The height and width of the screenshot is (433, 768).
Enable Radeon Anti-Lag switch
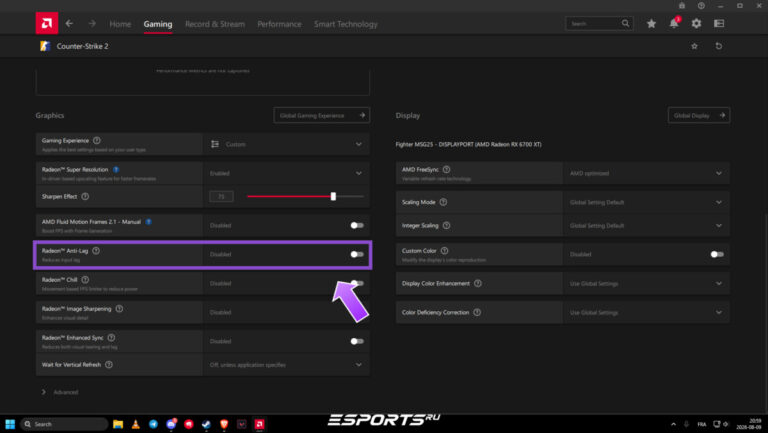click(x=357, y=254)
